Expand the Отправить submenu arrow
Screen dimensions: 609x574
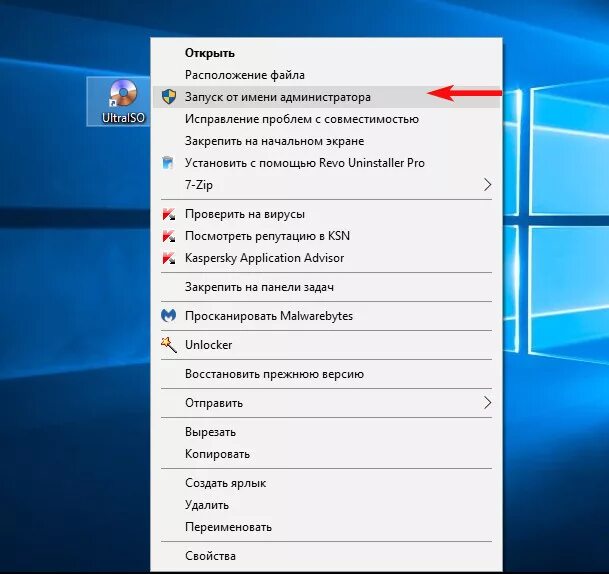click(487, 403)
